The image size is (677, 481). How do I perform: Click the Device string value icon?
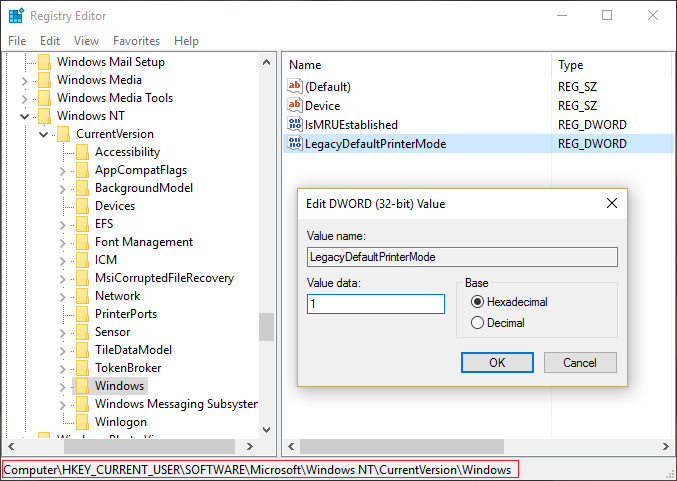[295, 106]
